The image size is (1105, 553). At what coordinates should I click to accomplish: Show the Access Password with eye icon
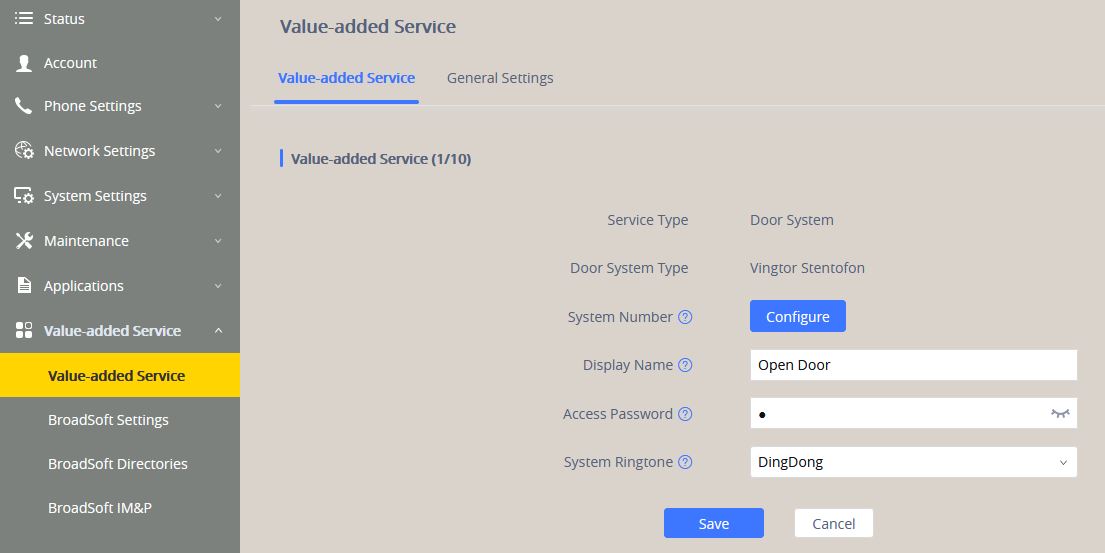tap(1060, 414)
